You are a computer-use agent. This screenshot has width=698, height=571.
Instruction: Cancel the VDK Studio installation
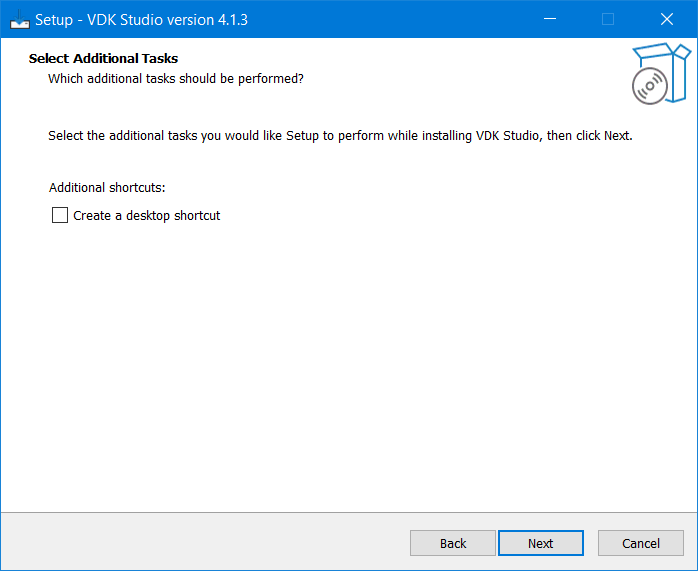pyautogui.click(x=641, y=543)
